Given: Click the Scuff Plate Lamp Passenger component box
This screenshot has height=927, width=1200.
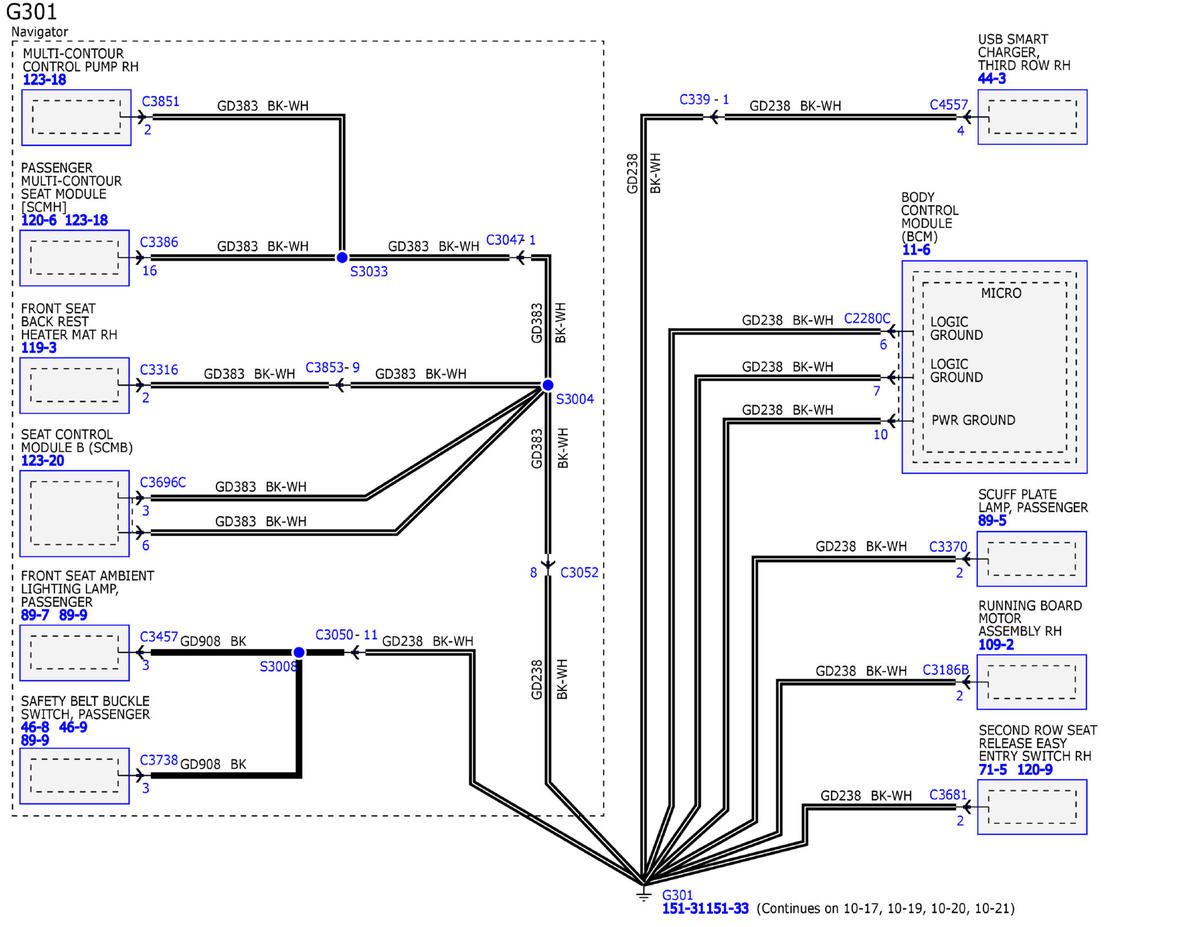Looking at the screenshot, I should 1032,558.
